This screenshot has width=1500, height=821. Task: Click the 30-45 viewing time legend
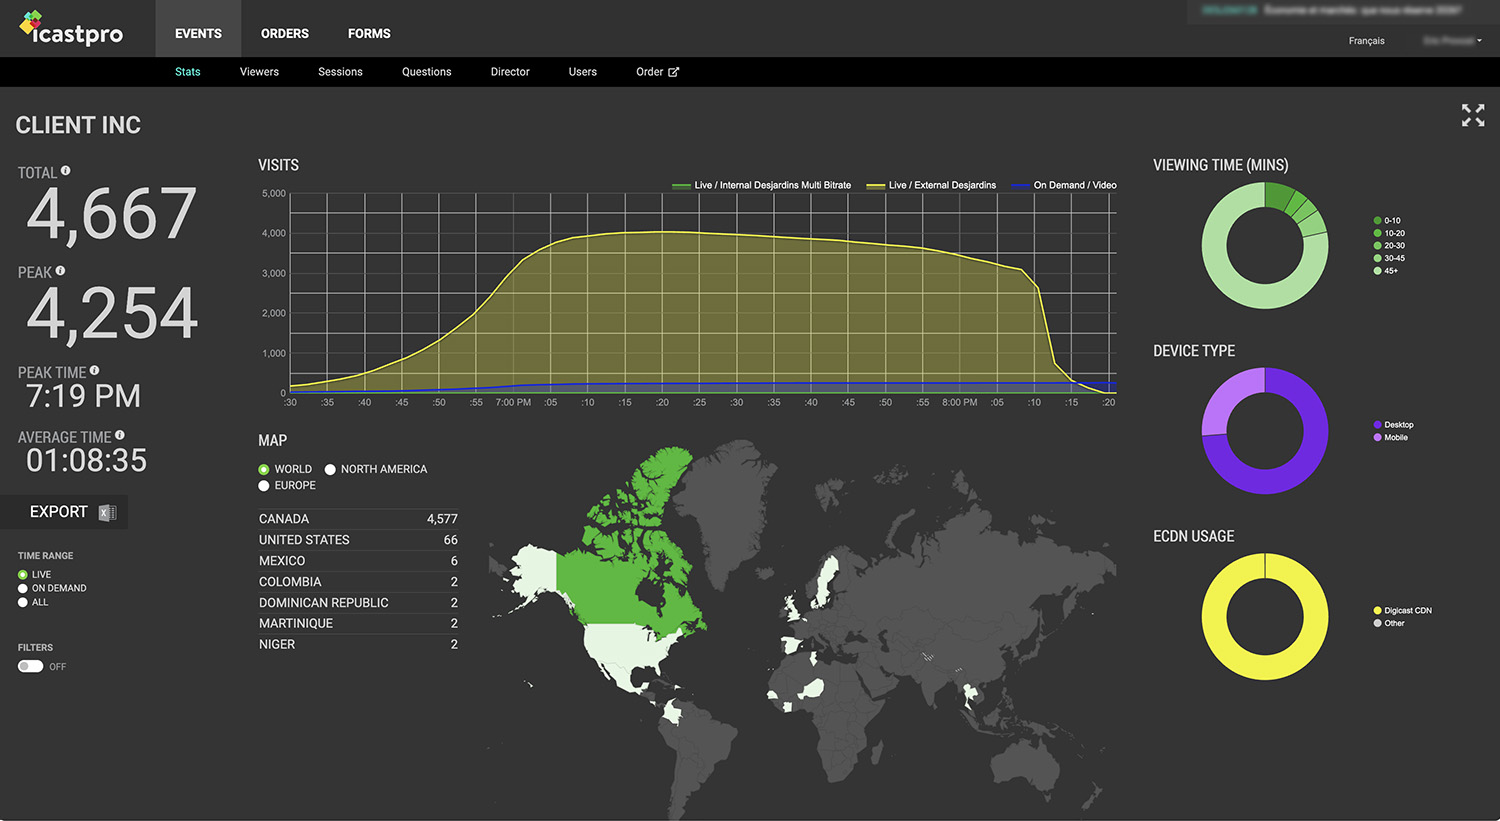point(1389,258)
